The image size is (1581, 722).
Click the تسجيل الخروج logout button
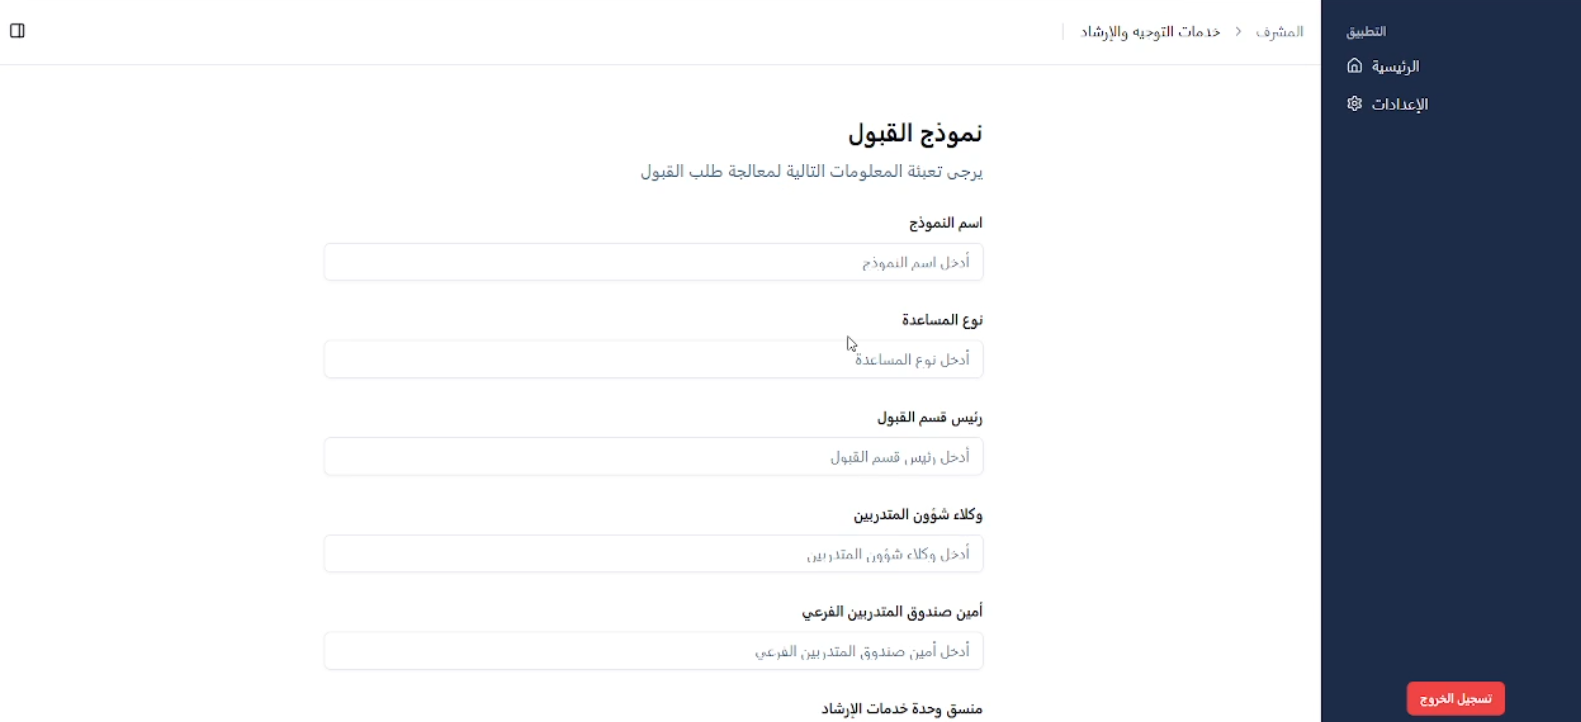tap(1455, 698)
